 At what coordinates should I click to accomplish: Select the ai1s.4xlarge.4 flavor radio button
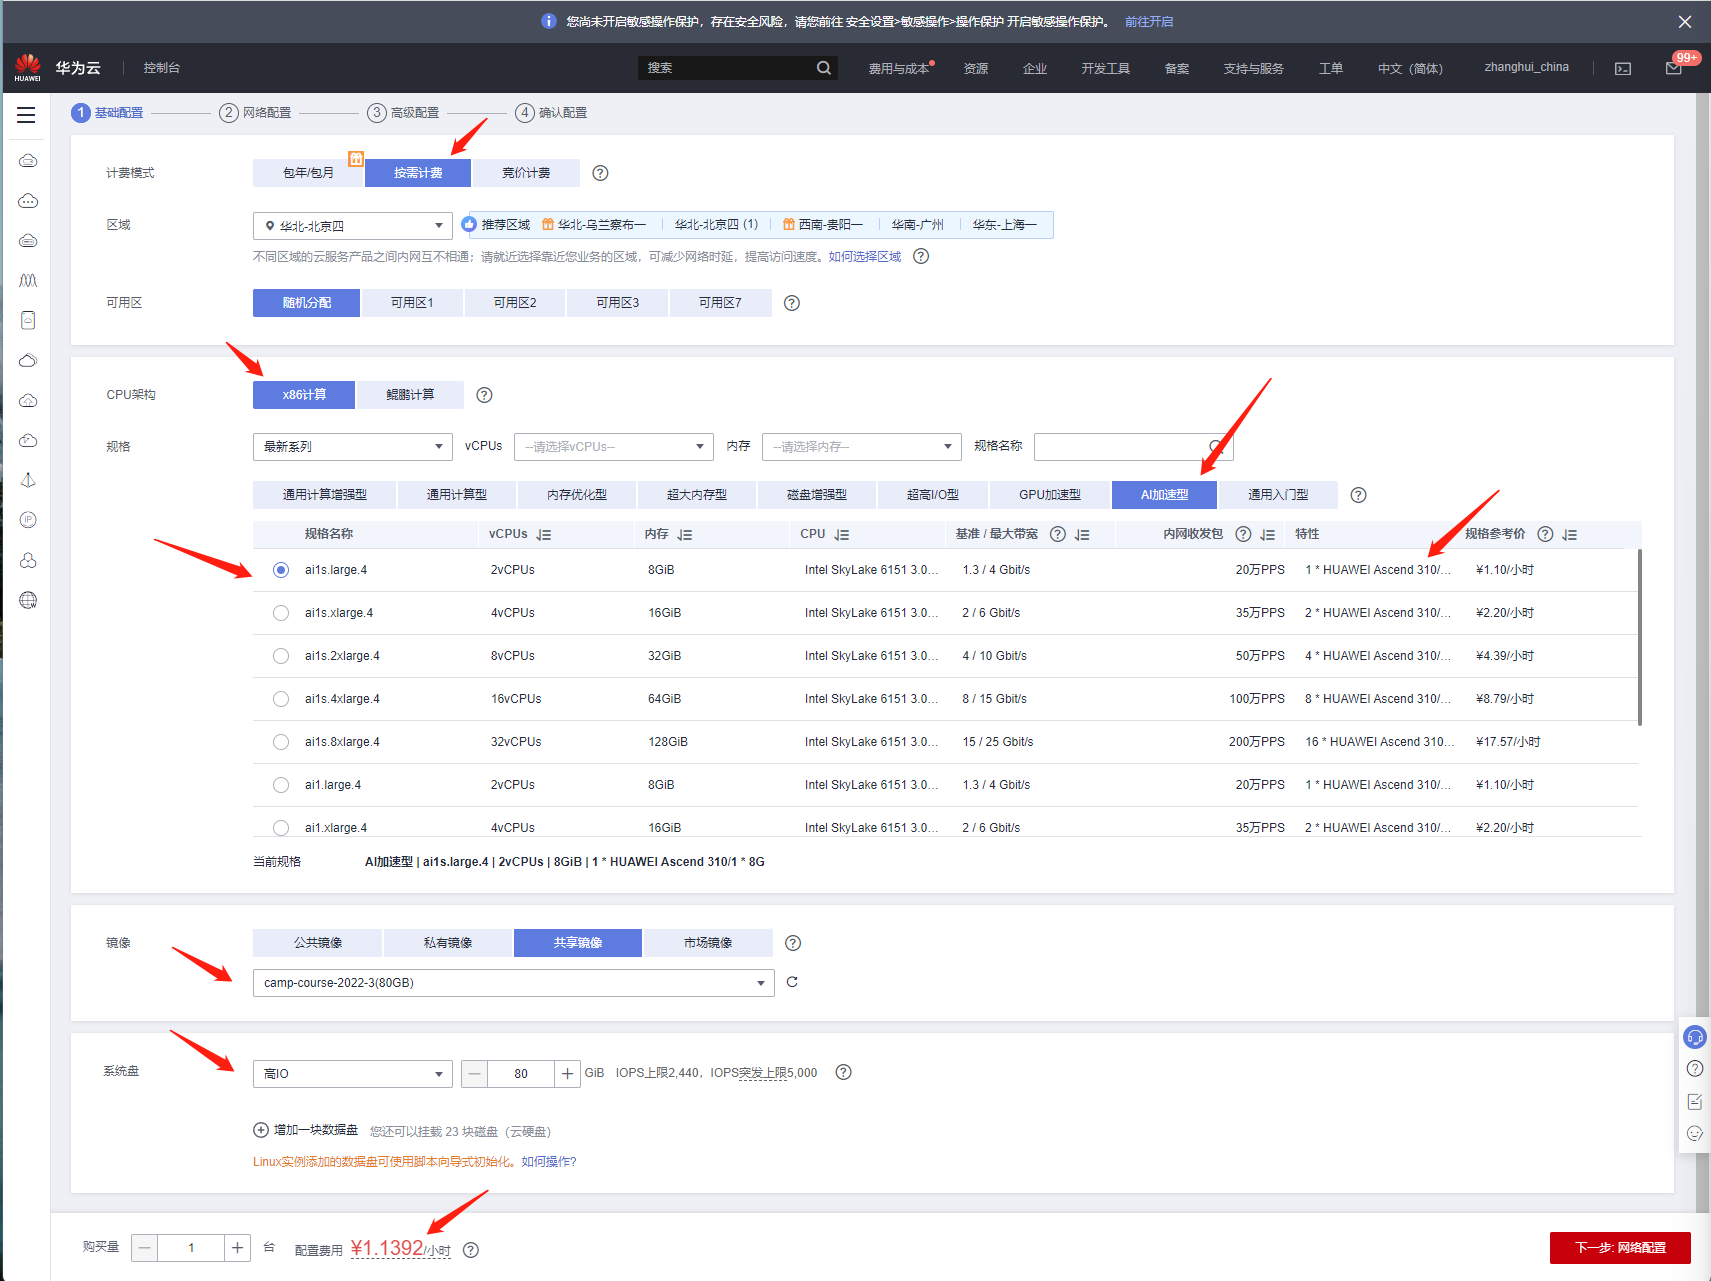click(281, 699)
